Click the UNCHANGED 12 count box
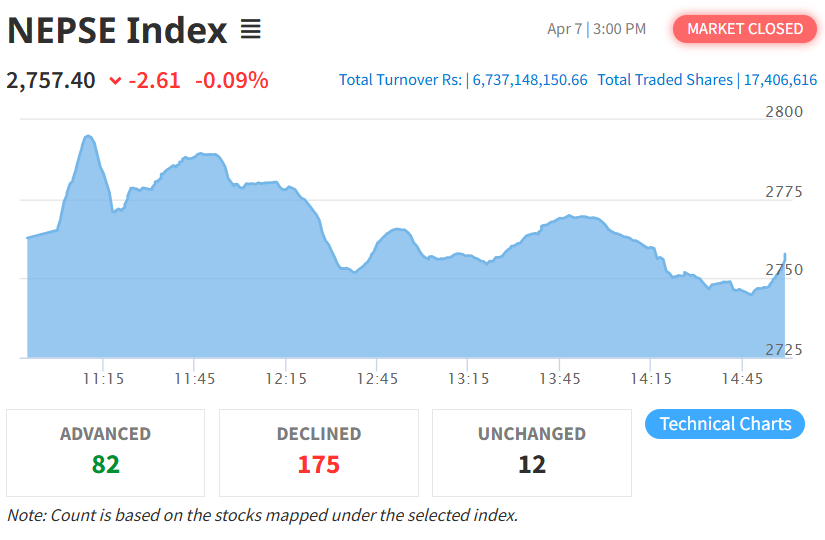 coord(531,452)
